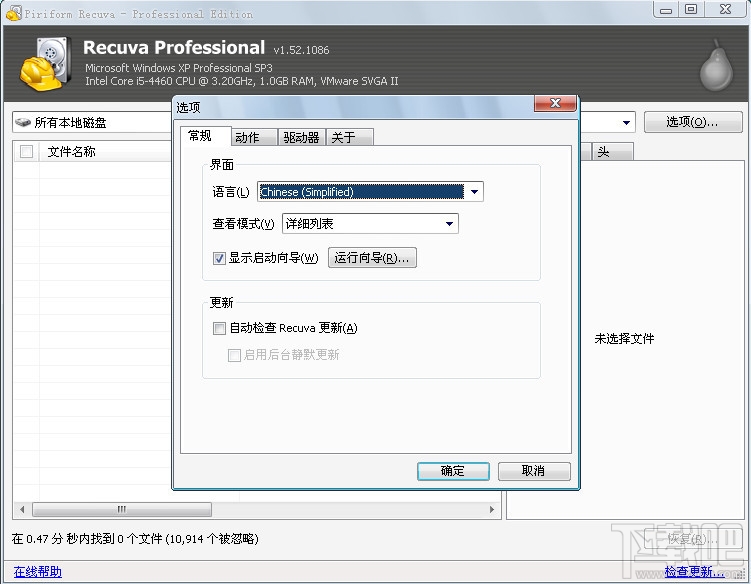Viewport: 751px width, 584px height.
Task: Expand the 所有本地磁盘 drive selector
Action: tap(92, 123)
